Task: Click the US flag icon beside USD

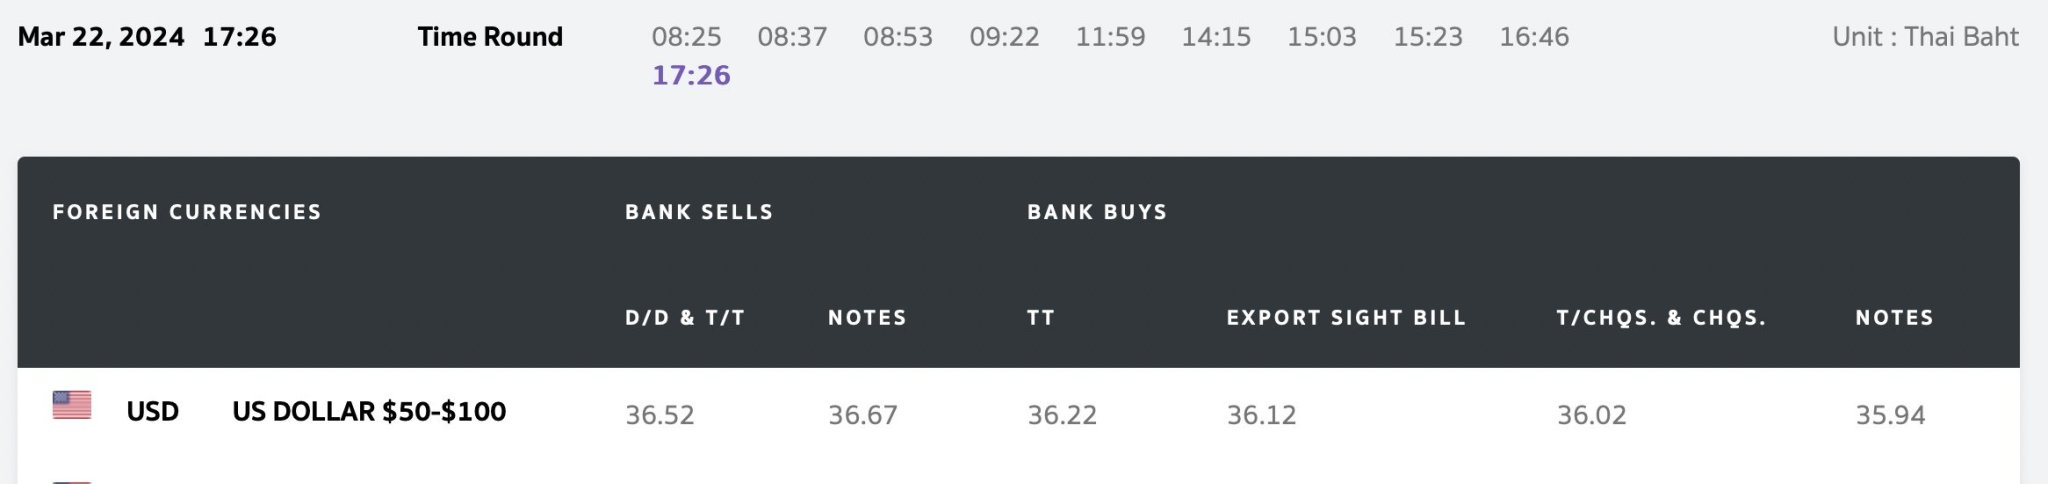Action: (x=72, y=405)
